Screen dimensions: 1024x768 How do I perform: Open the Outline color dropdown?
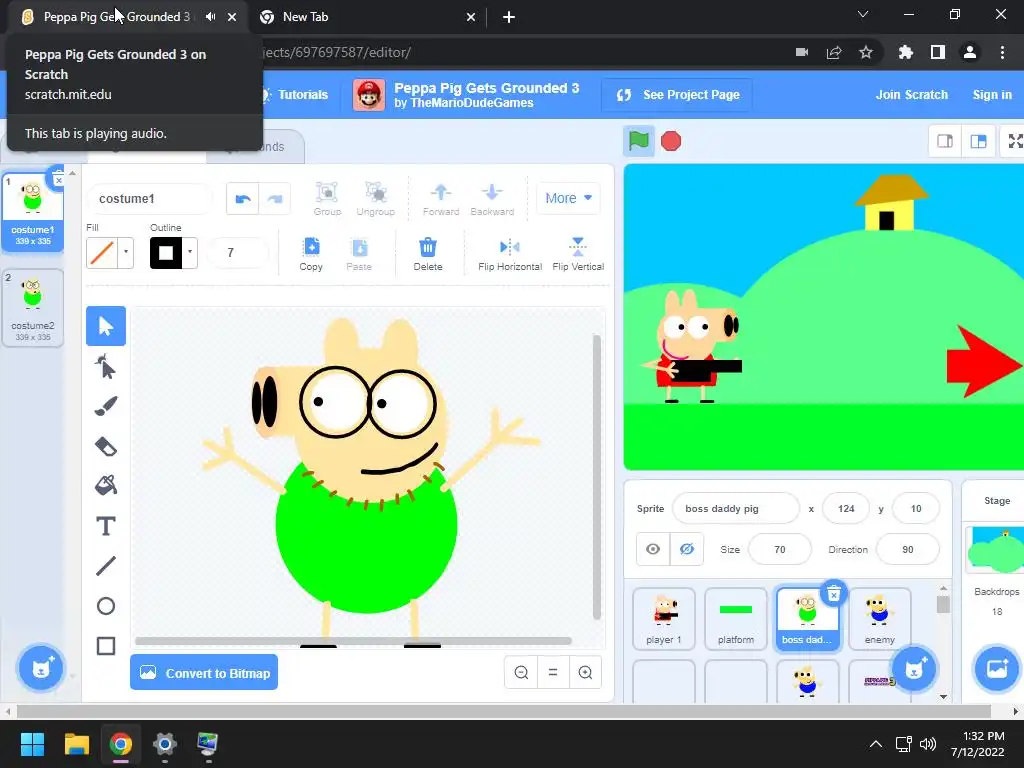point(189,252)
